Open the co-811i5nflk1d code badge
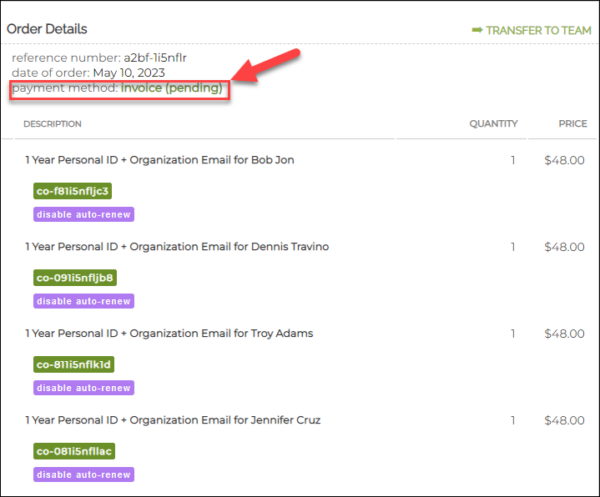Viewport: 600px width, 497px height. (74, 364)
